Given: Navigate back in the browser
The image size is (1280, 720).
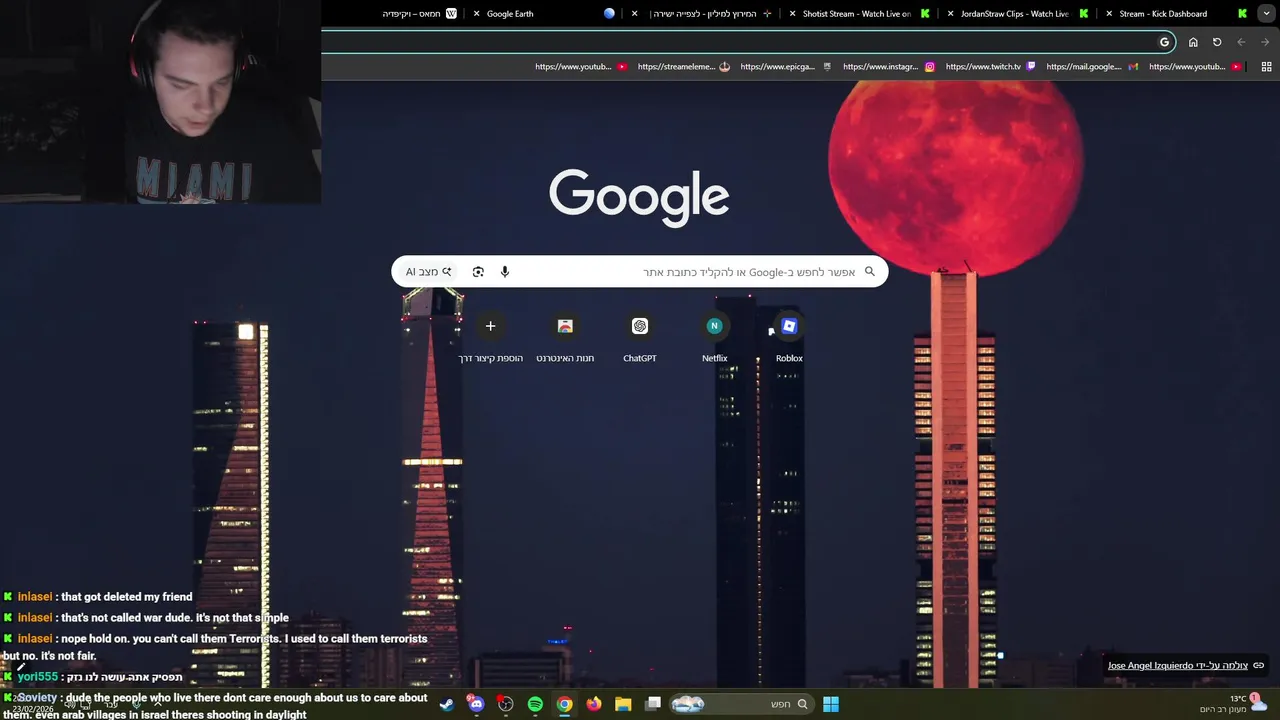Looking at the screenshot, I should tap(1241, 42).
